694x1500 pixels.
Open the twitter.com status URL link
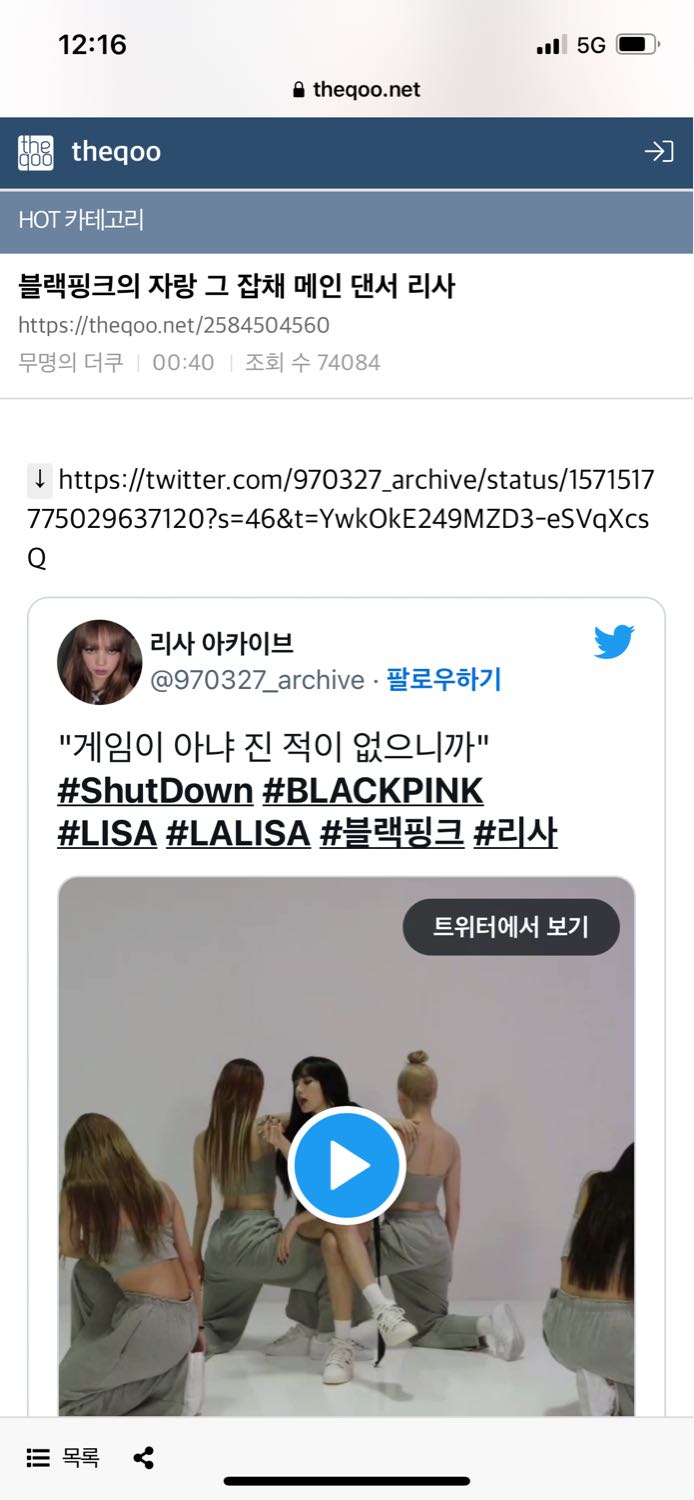(342, 519)
